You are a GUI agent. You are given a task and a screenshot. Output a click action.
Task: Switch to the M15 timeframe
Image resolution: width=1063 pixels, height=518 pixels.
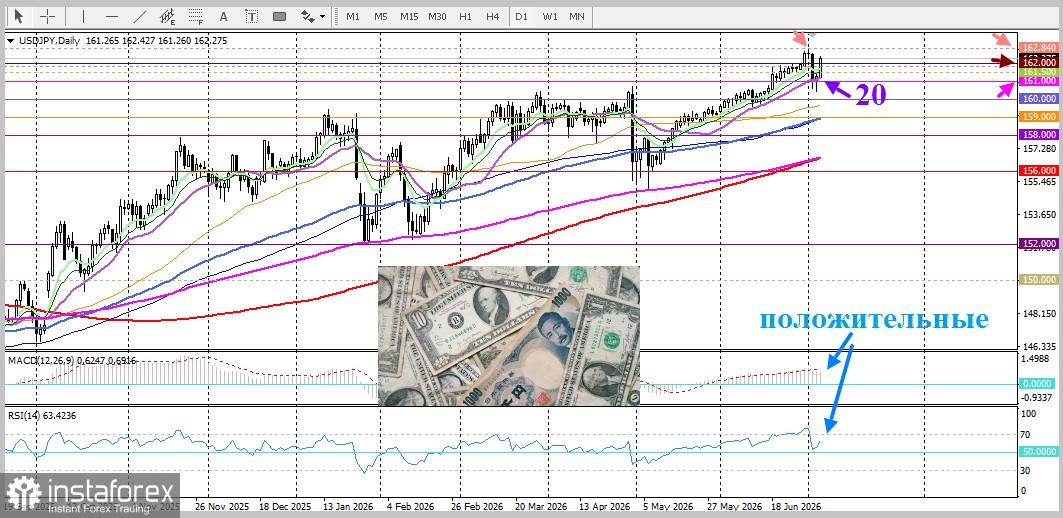(409, 16)
